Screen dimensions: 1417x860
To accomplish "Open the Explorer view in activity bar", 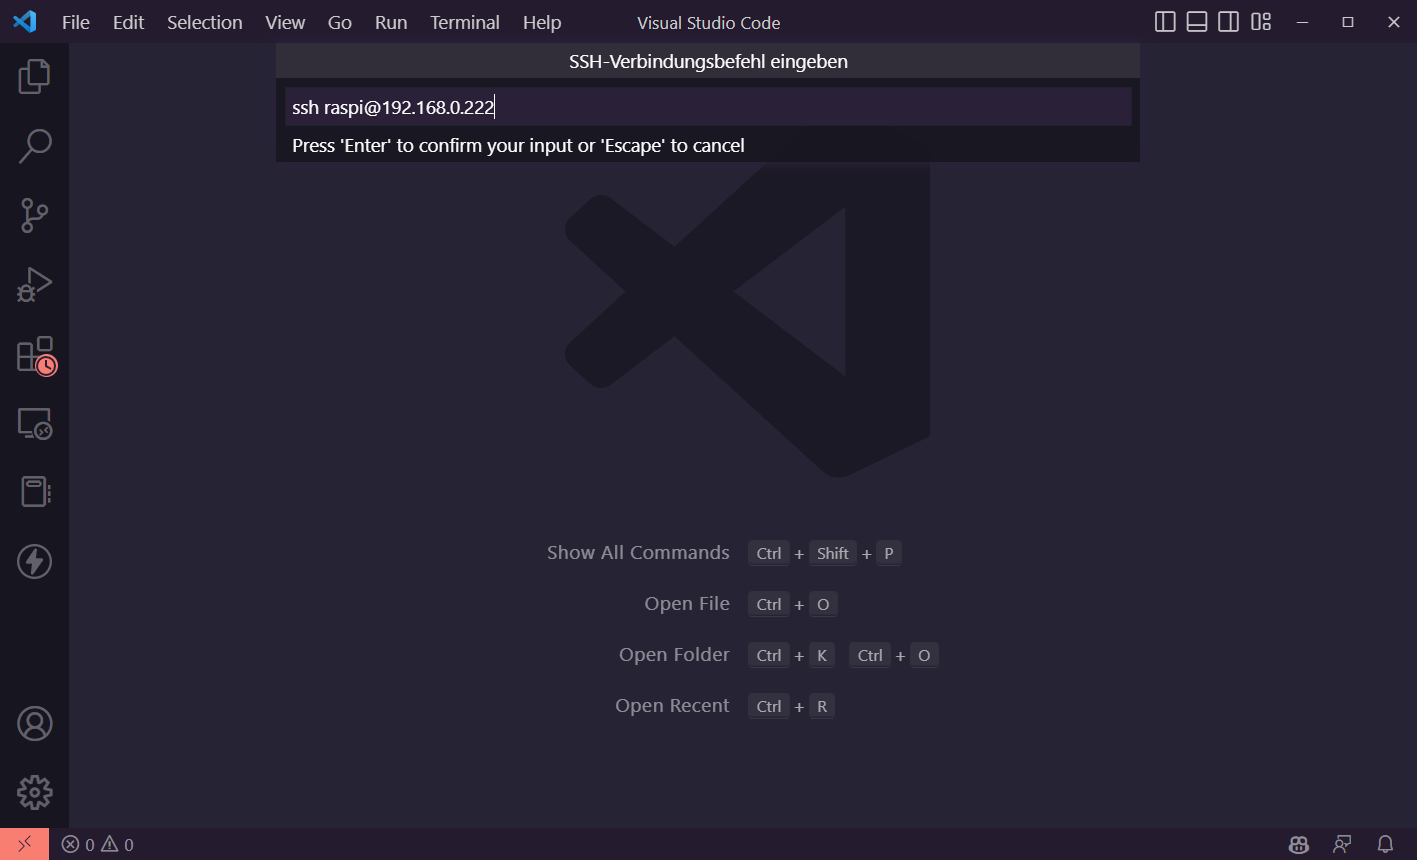I will tap(34, 77).
